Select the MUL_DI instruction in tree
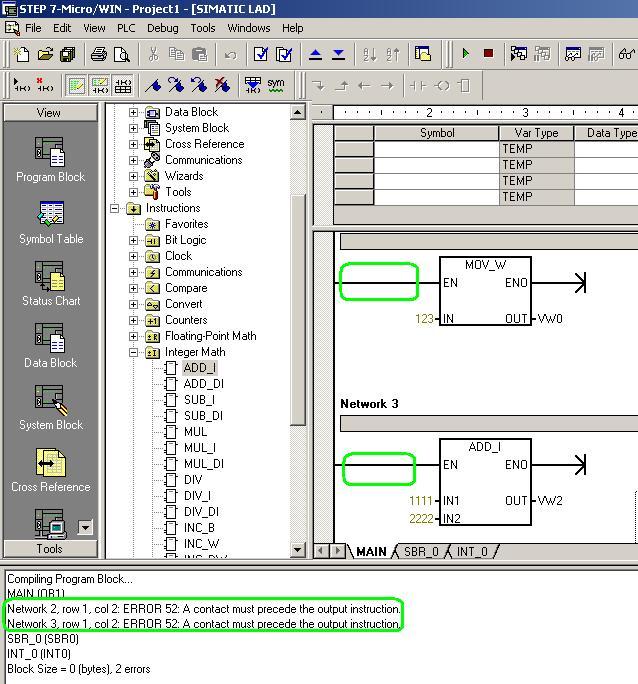 (204, 464)
